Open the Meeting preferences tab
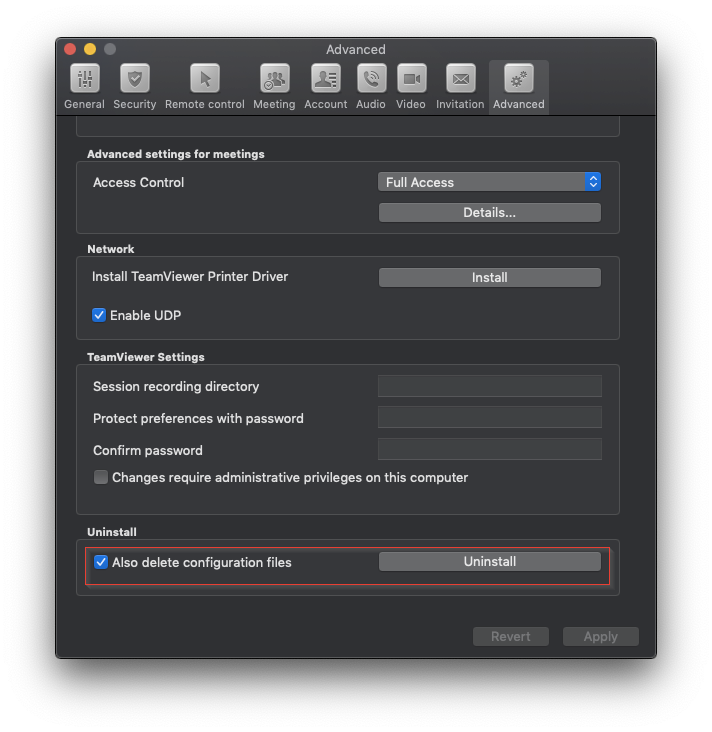This screenshot has width=712, height=732. [x=274, y=87]
